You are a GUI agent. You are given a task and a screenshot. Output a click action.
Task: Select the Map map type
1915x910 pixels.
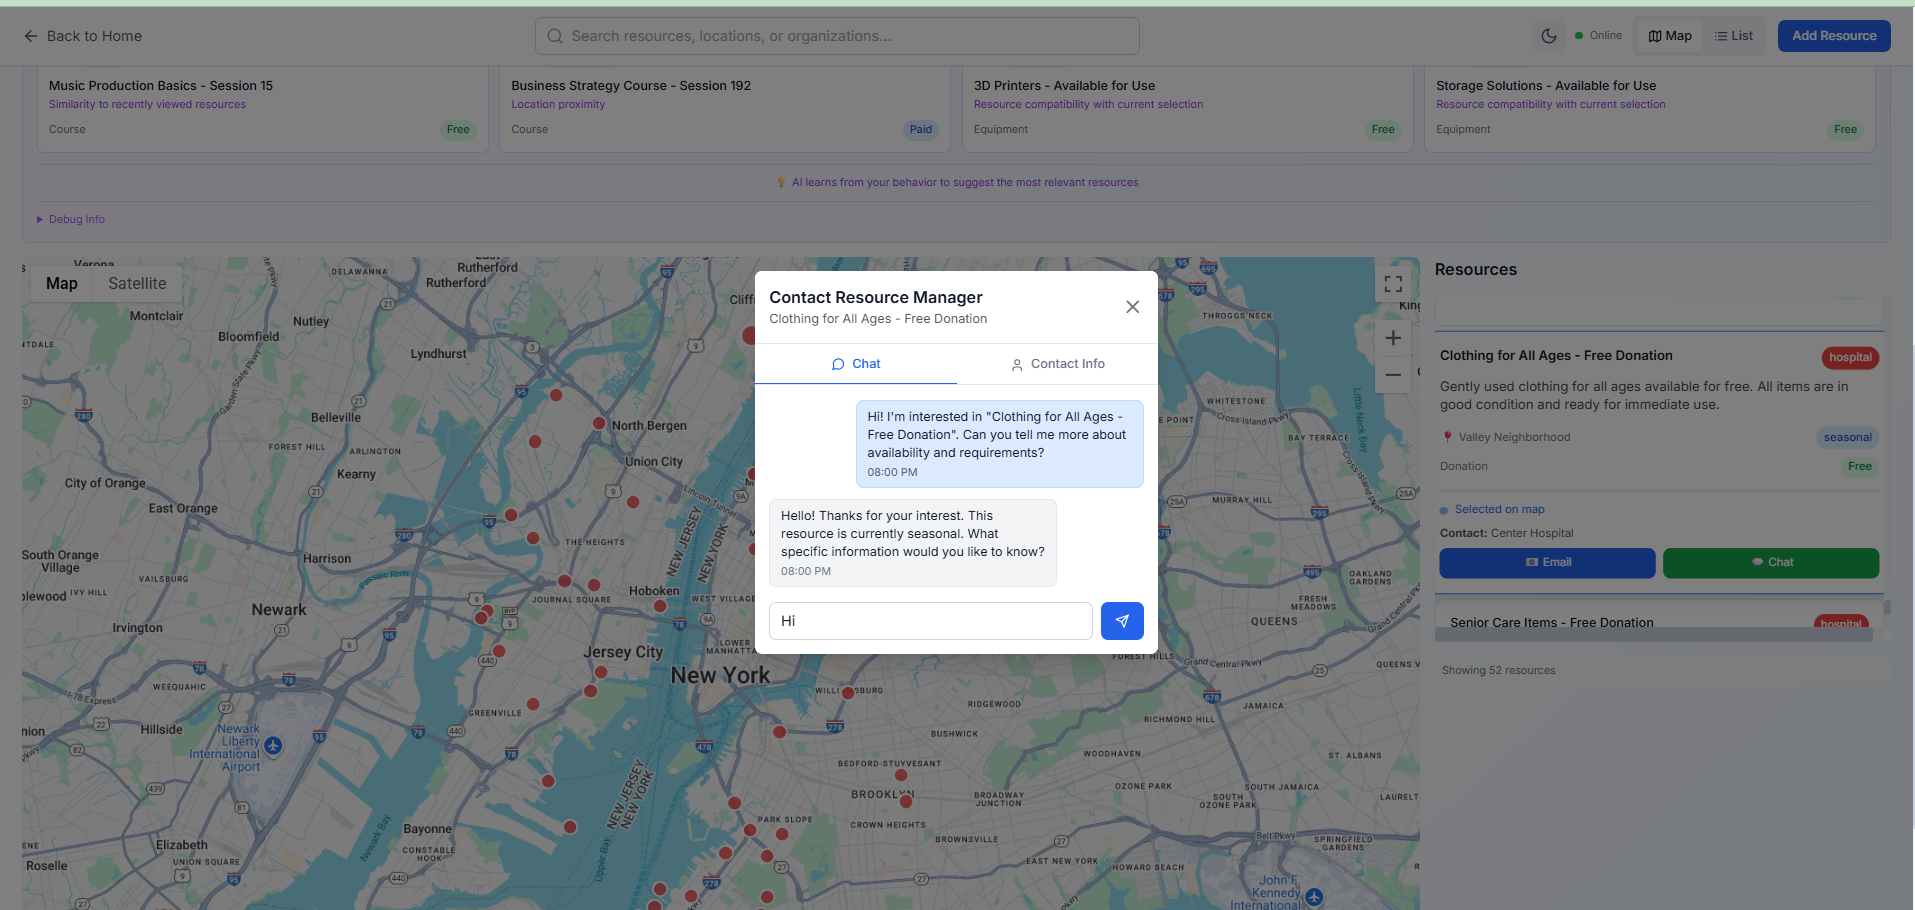(x=62, y=284)
